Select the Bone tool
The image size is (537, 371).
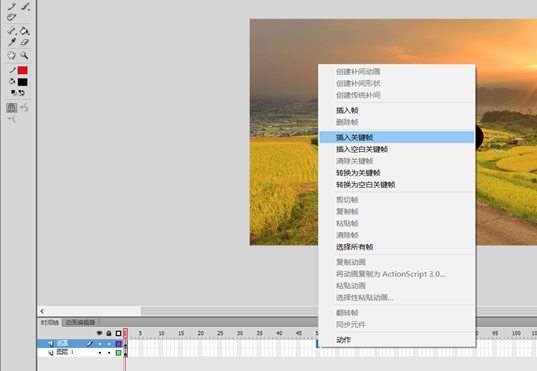pyautogui.click(x=12, y=31)
